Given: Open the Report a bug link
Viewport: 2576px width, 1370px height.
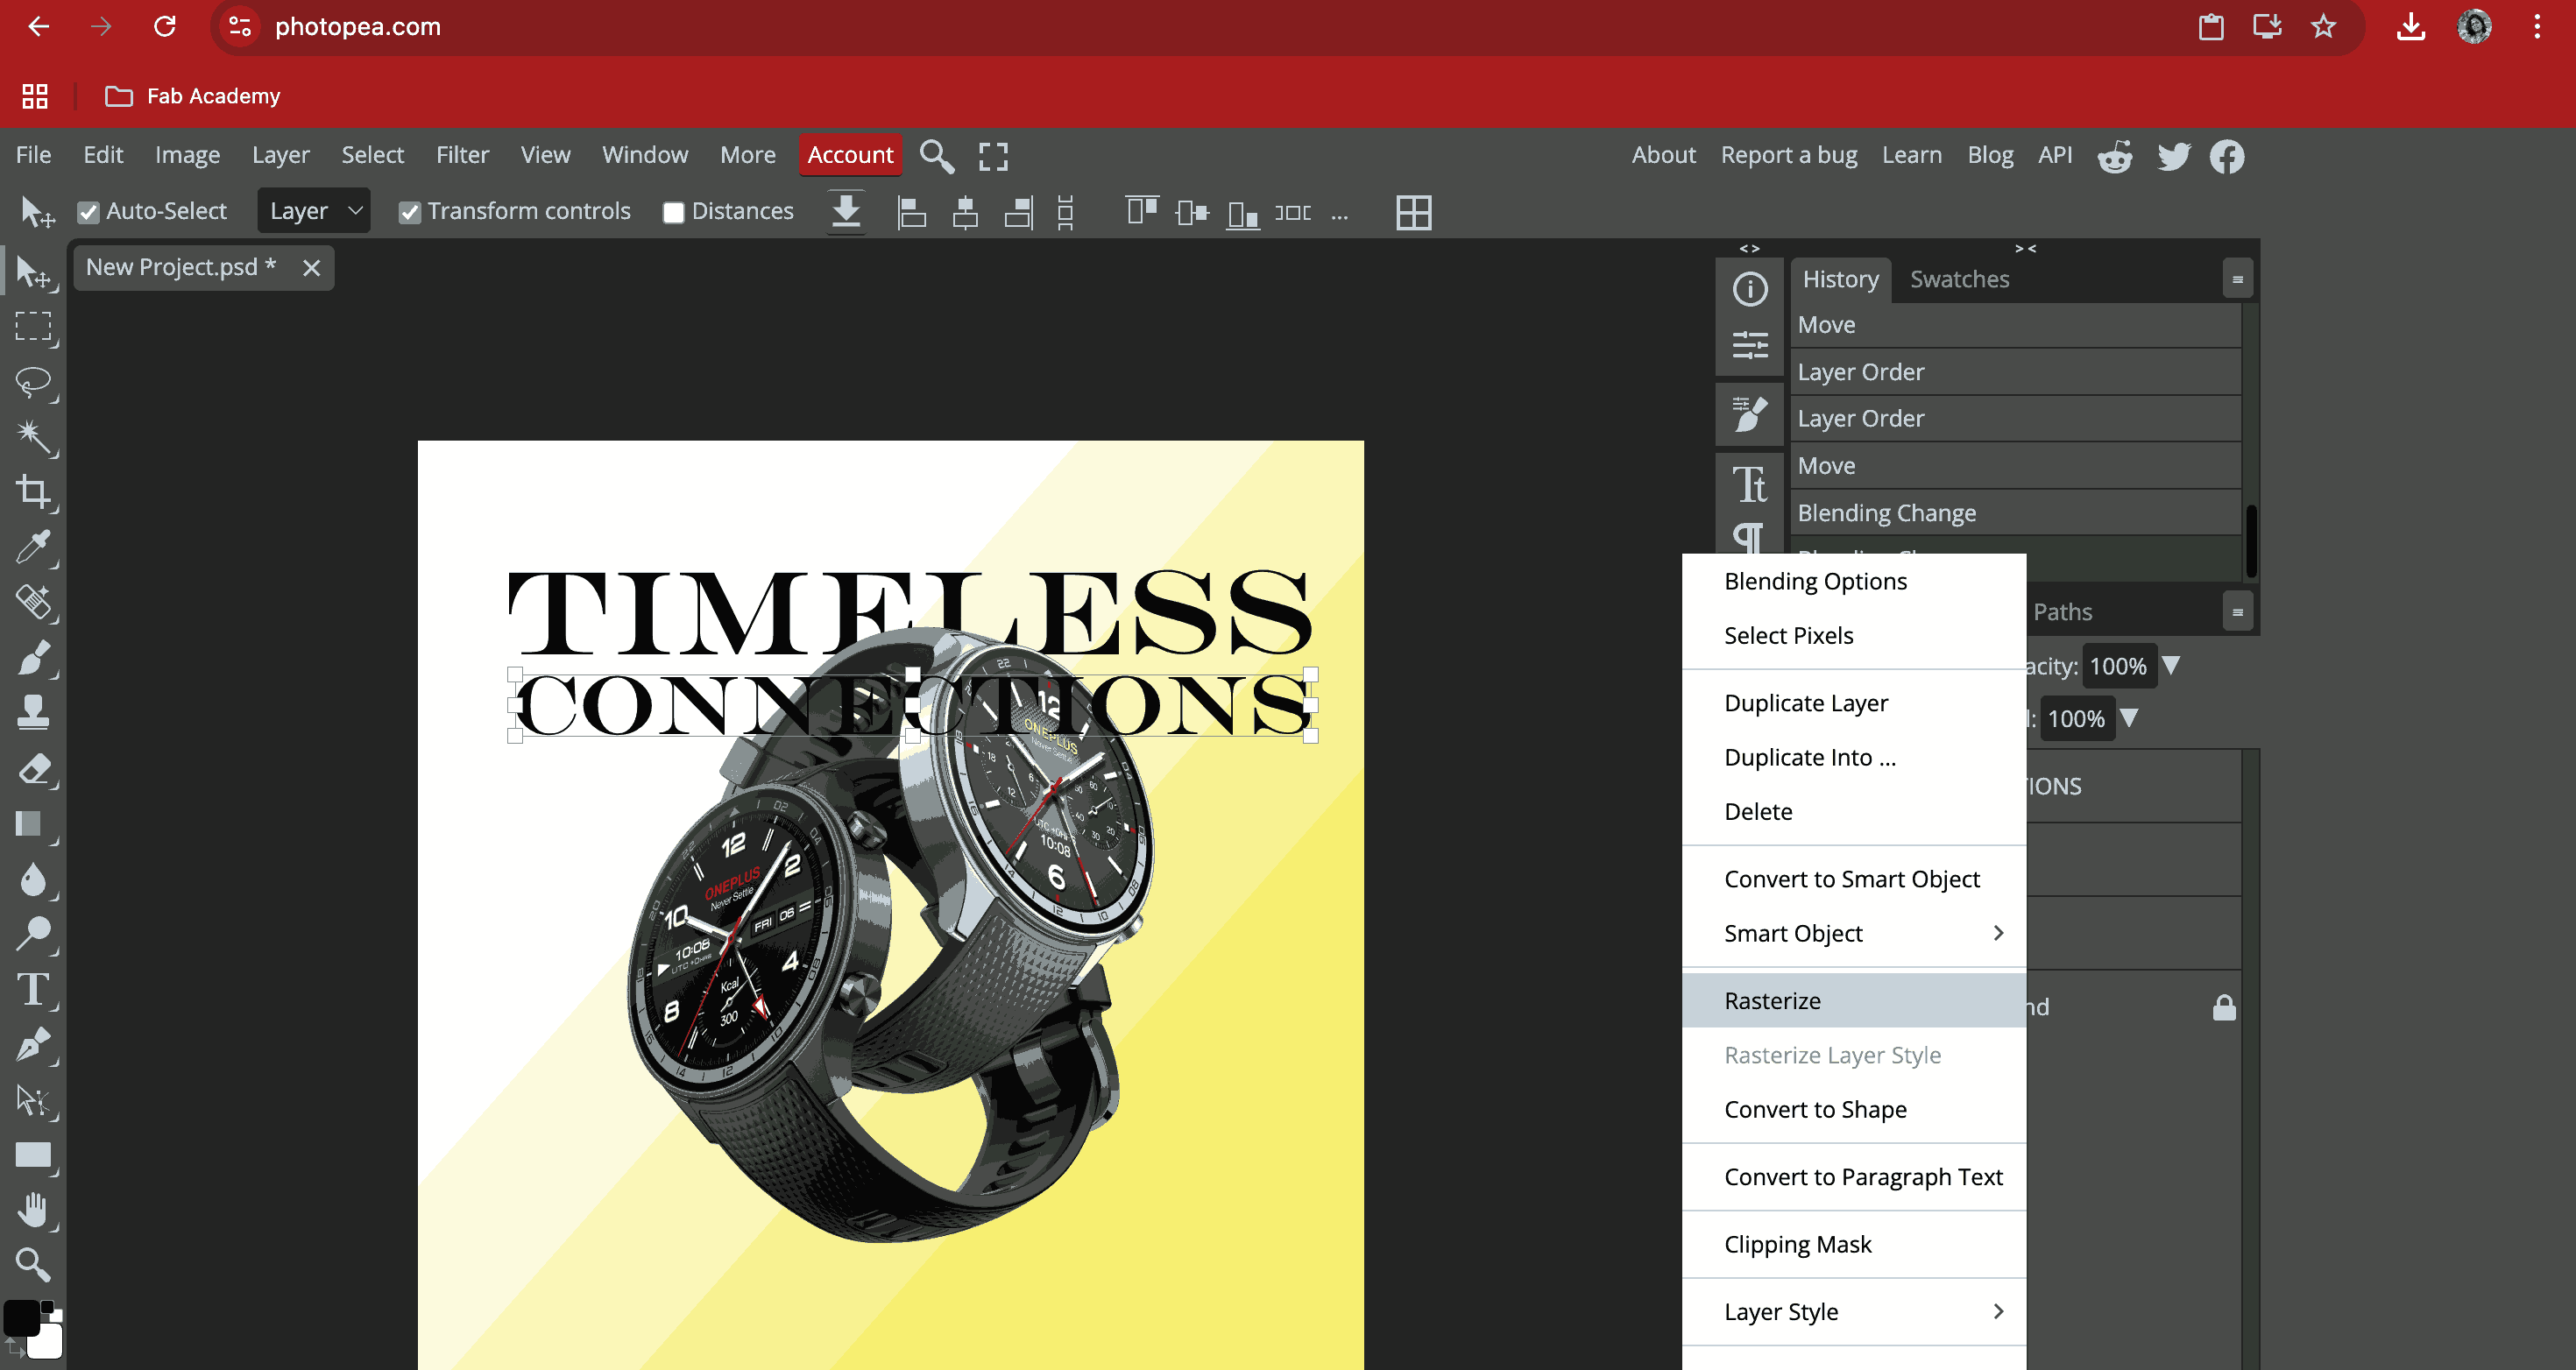Looking at the screenshot, I should tap(1788, 155).
